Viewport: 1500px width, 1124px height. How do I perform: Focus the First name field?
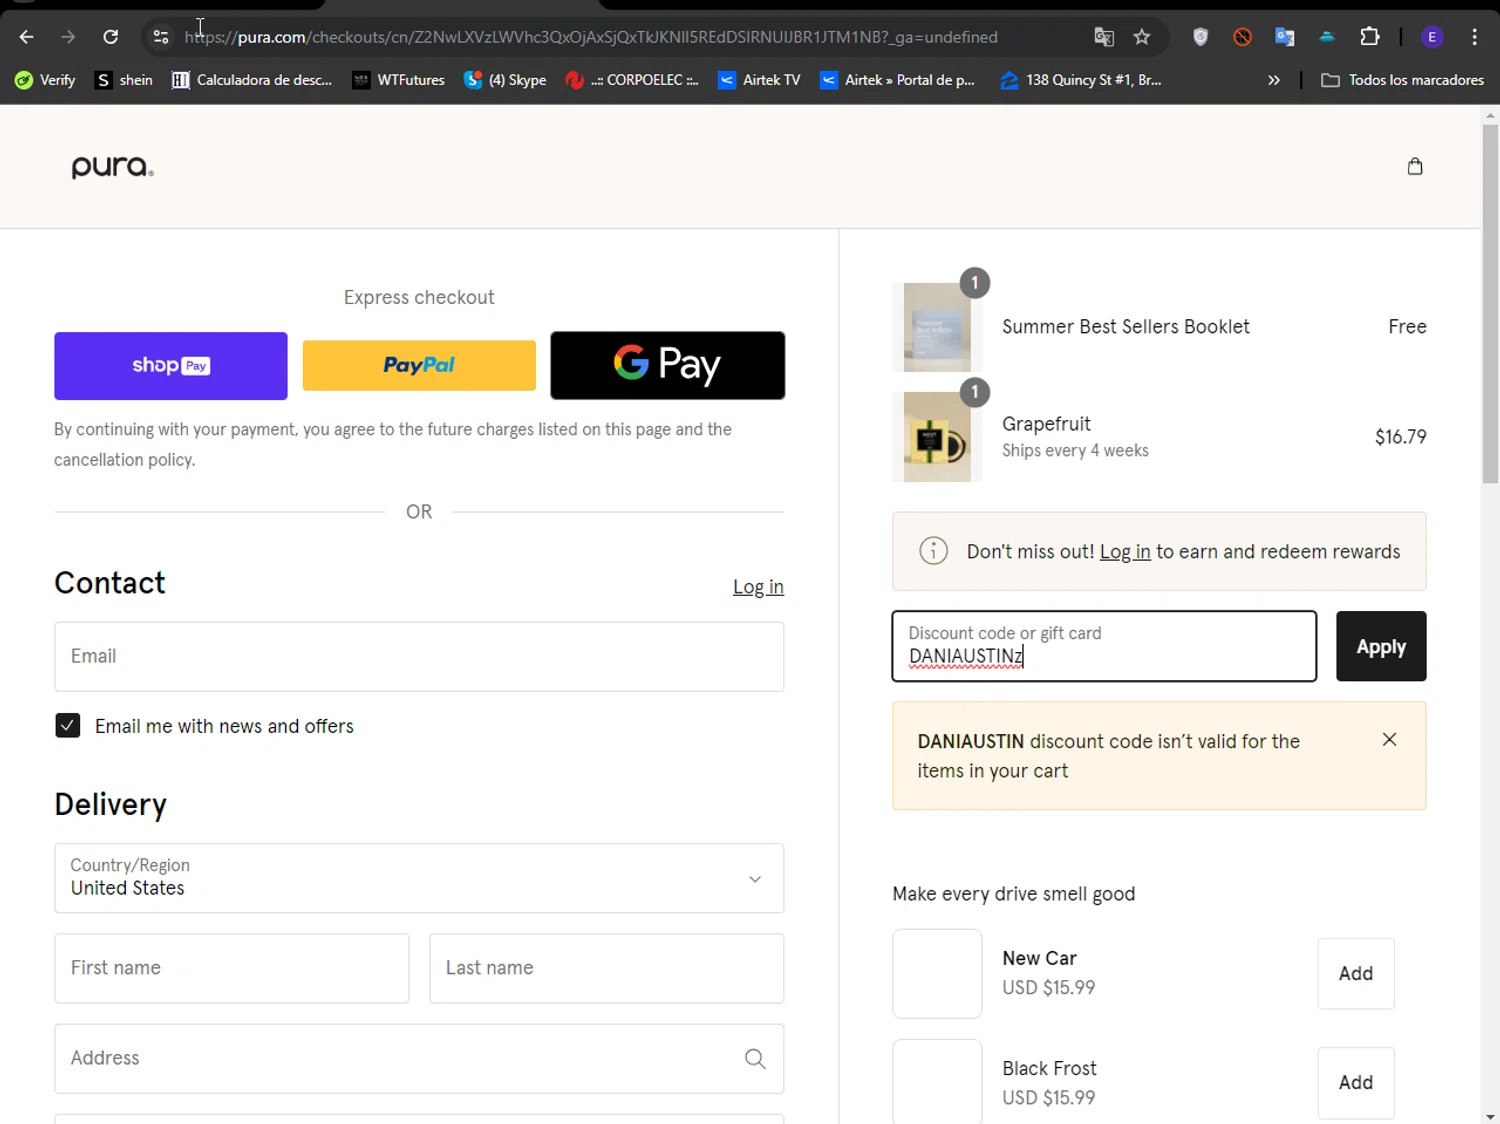(232, 968)
